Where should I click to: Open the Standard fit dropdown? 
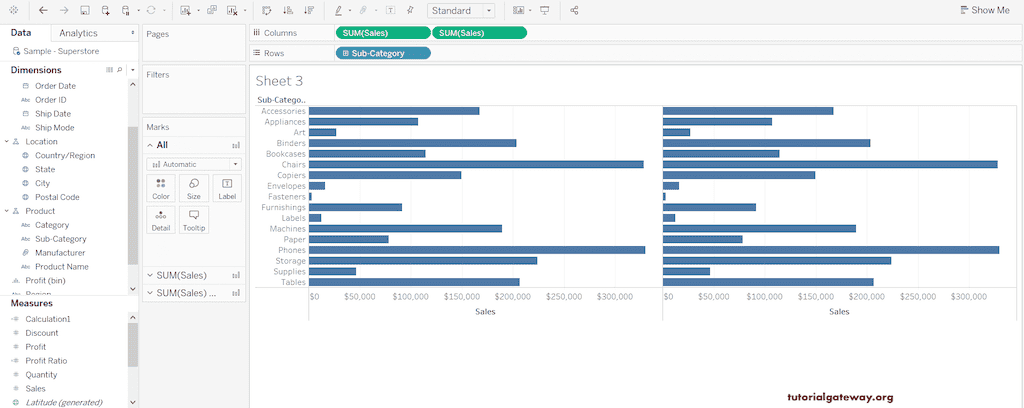[461, 10]
